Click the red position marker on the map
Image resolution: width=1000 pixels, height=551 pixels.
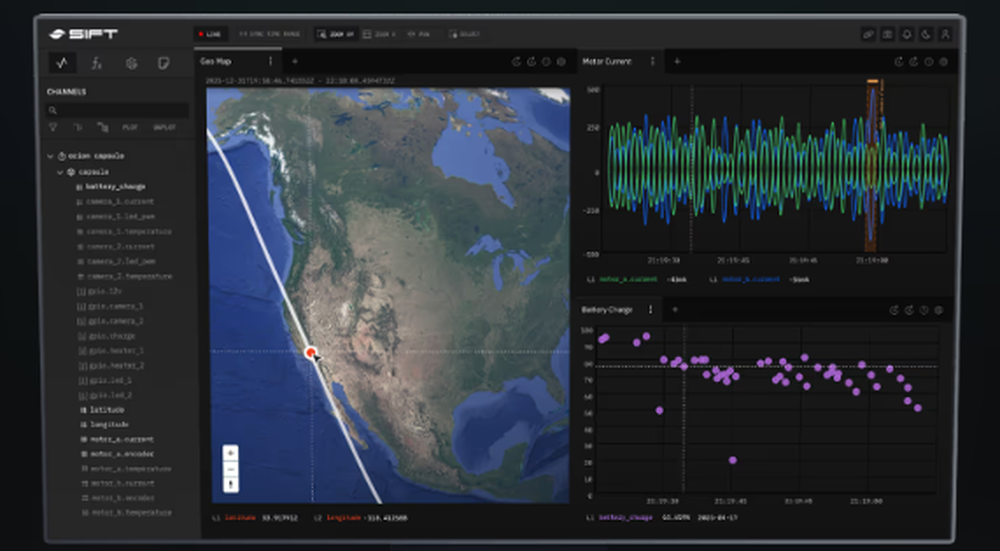pyautogui.click(x=311, y=352)
